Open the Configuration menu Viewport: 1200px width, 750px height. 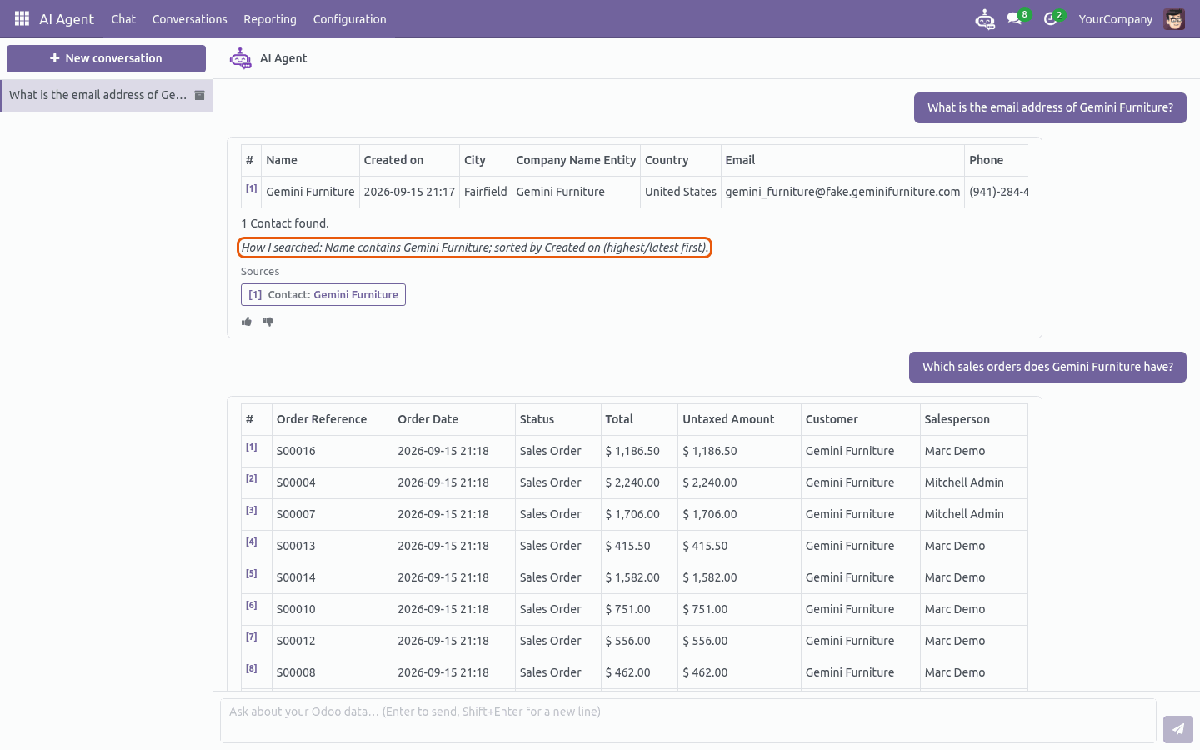(x=349, y=19)
